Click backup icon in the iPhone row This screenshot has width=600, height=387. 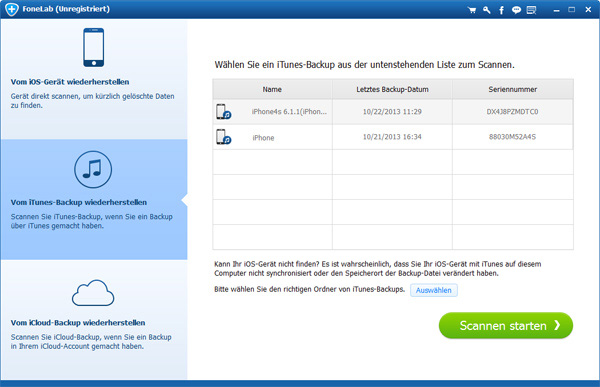(223, 137)
